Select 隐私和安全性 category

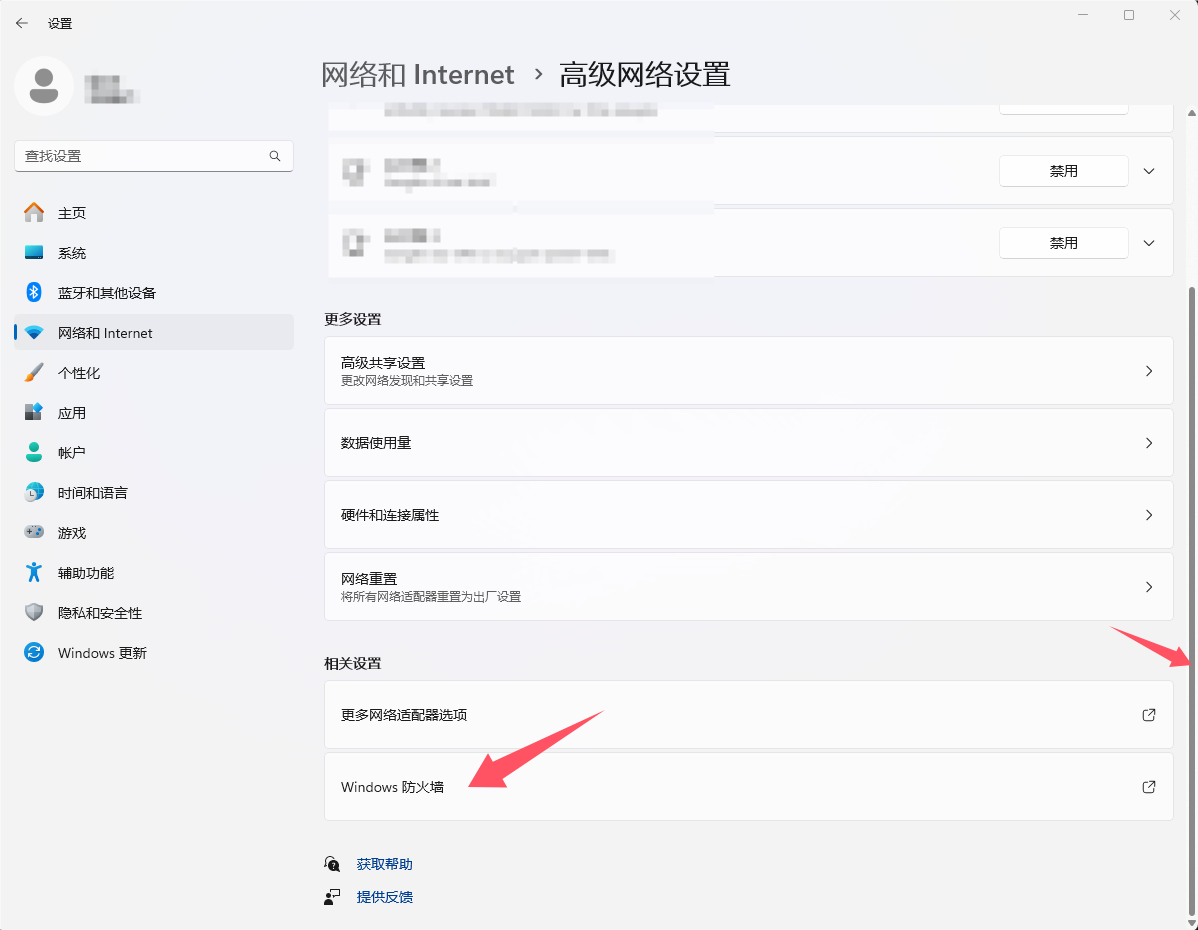pyautogui.click(x=154, y=612)
